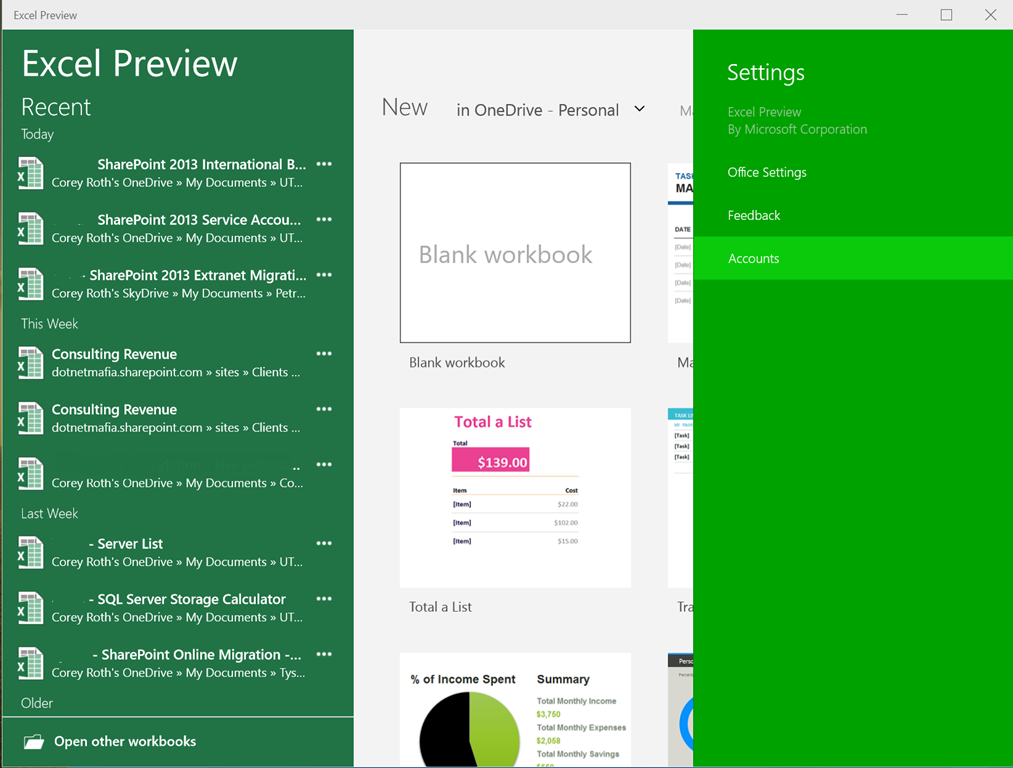The width and height of the screenshot is (1013, 768).
Task: Pick the '% of Income Spent' budget template thumbnail
Action: [x=516, y=710]
